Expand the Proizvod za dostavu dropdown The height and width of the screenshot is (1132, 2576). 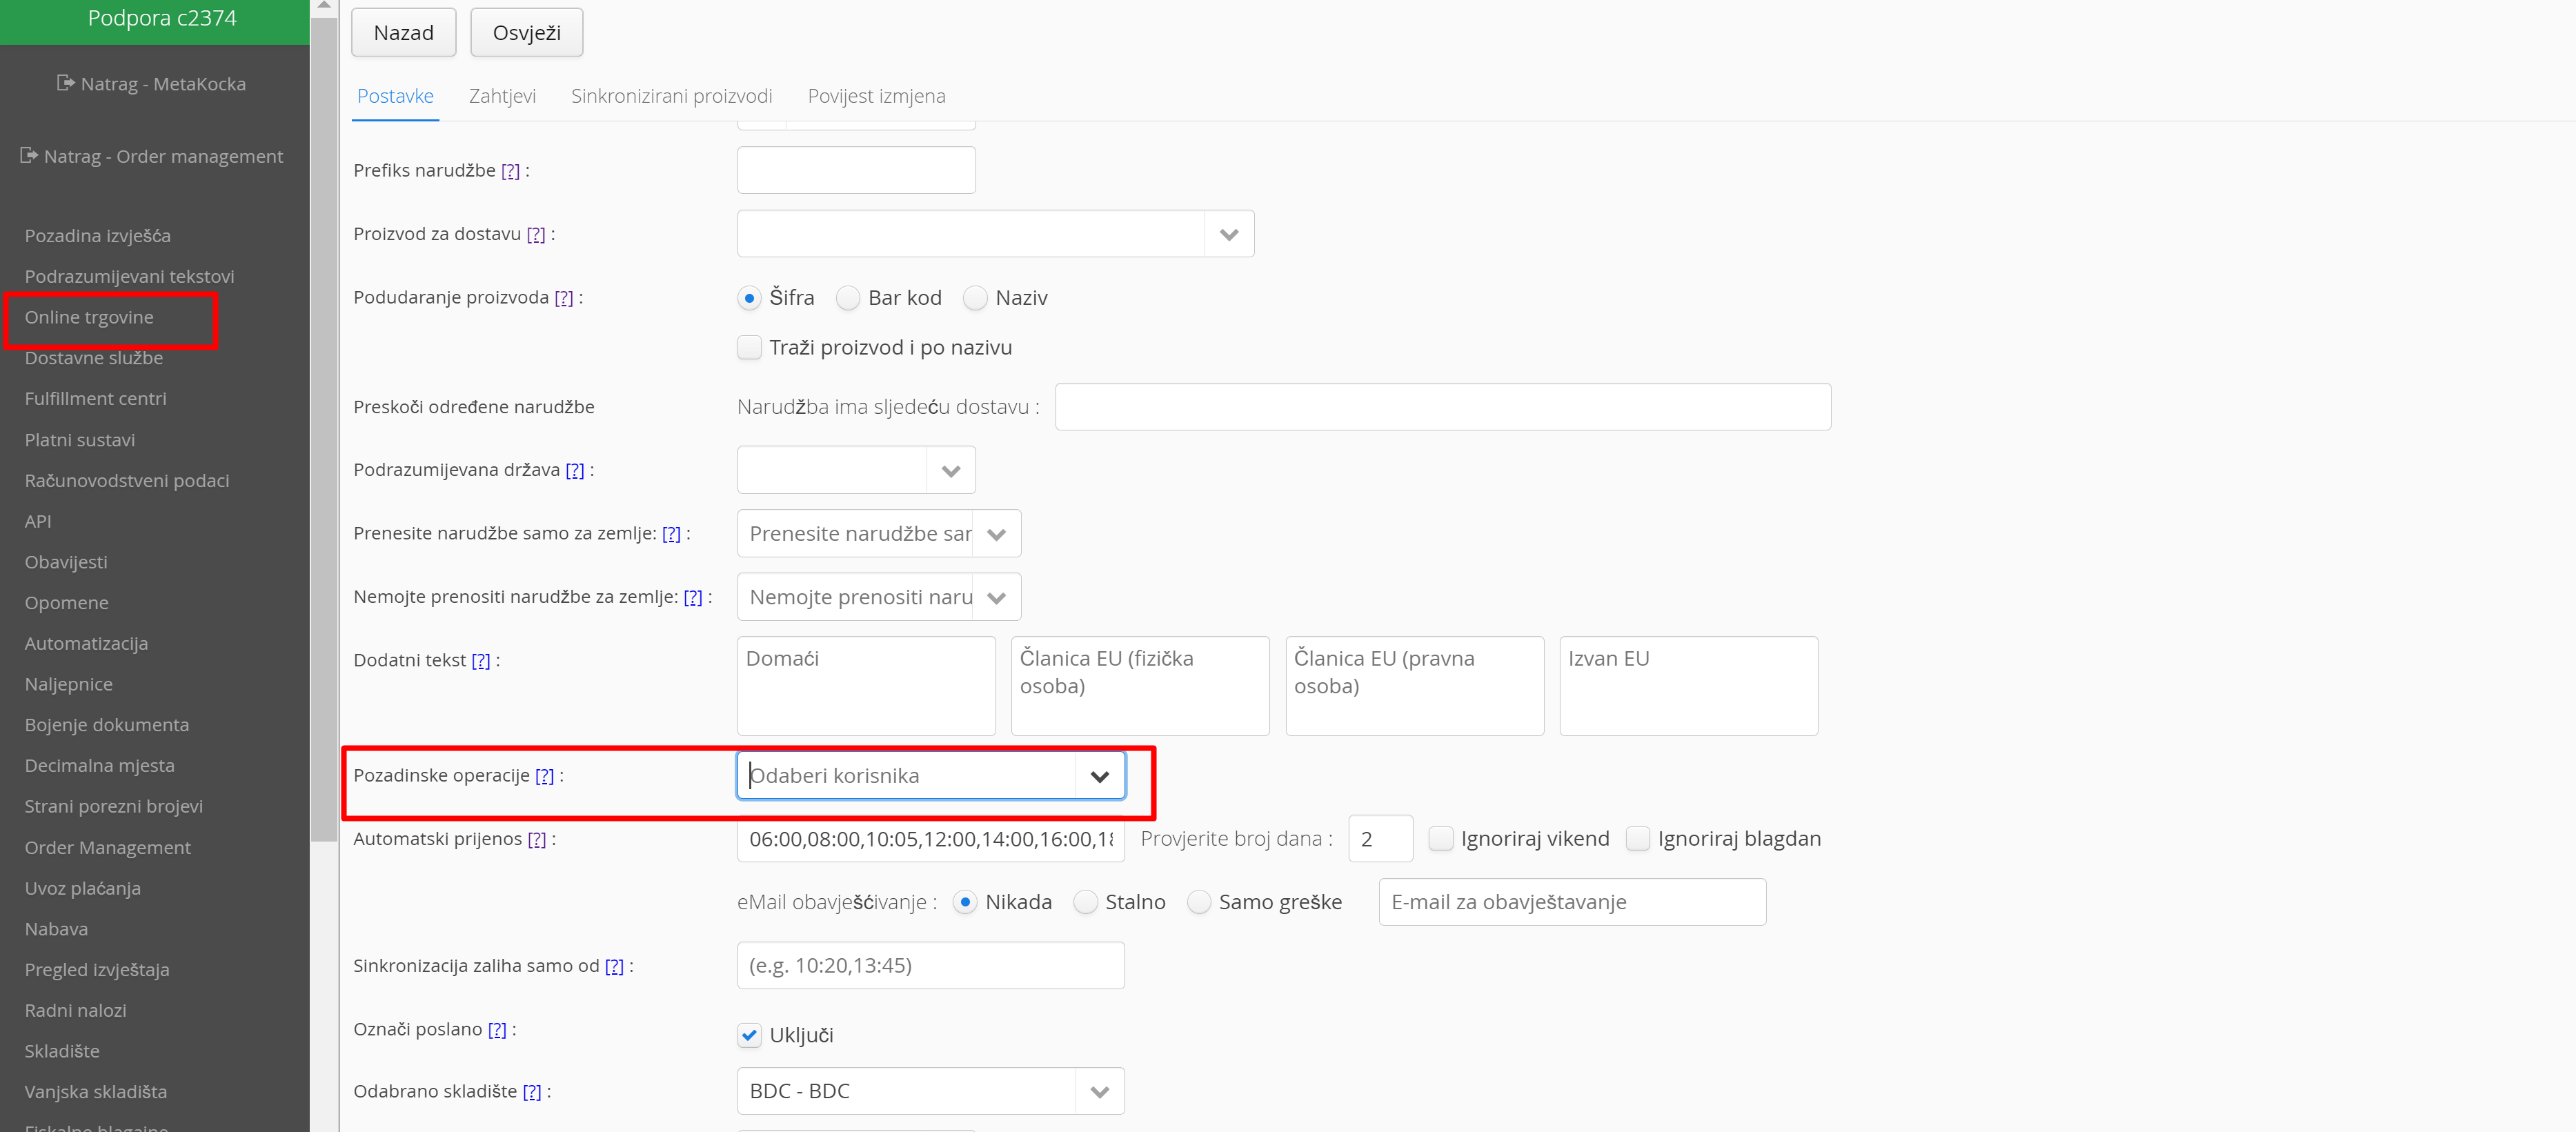(1229, 234)
